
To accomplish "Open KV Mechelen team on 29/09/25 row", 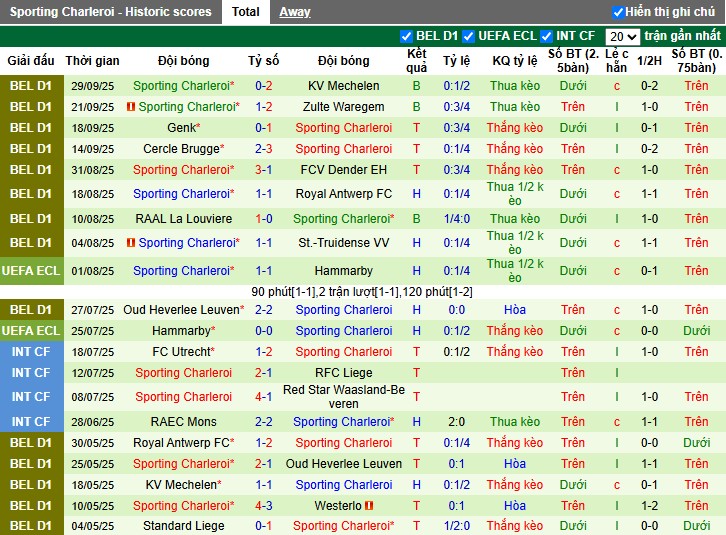I will (344, 86).
